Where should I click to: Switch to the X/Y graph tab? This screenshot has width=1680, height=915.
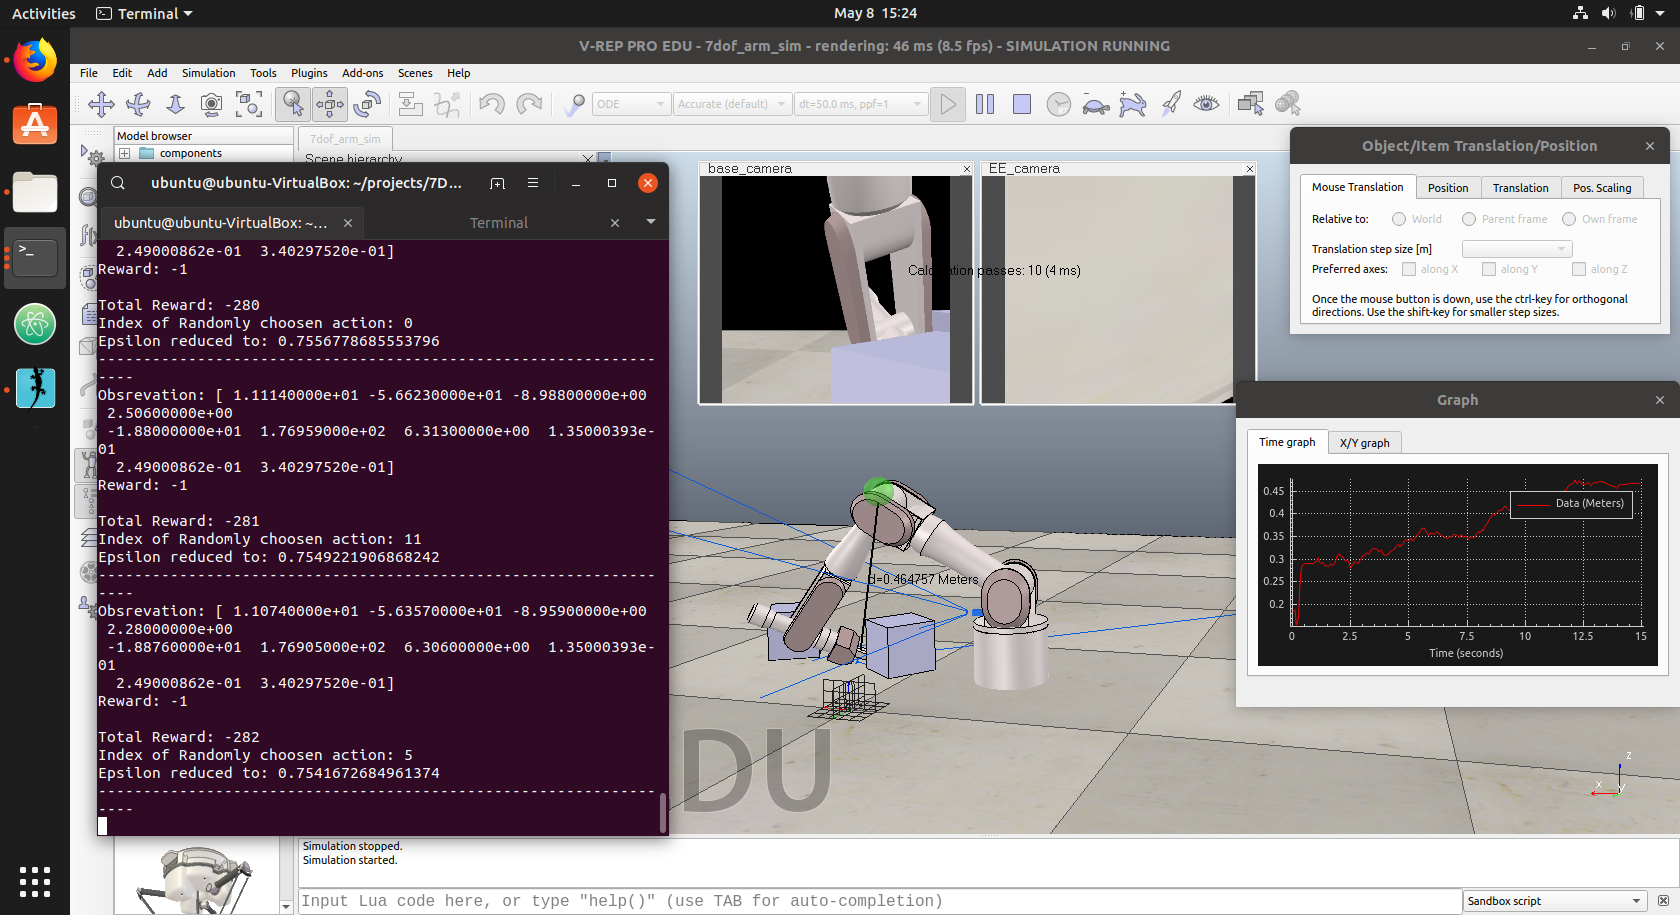pos(1364,443)
